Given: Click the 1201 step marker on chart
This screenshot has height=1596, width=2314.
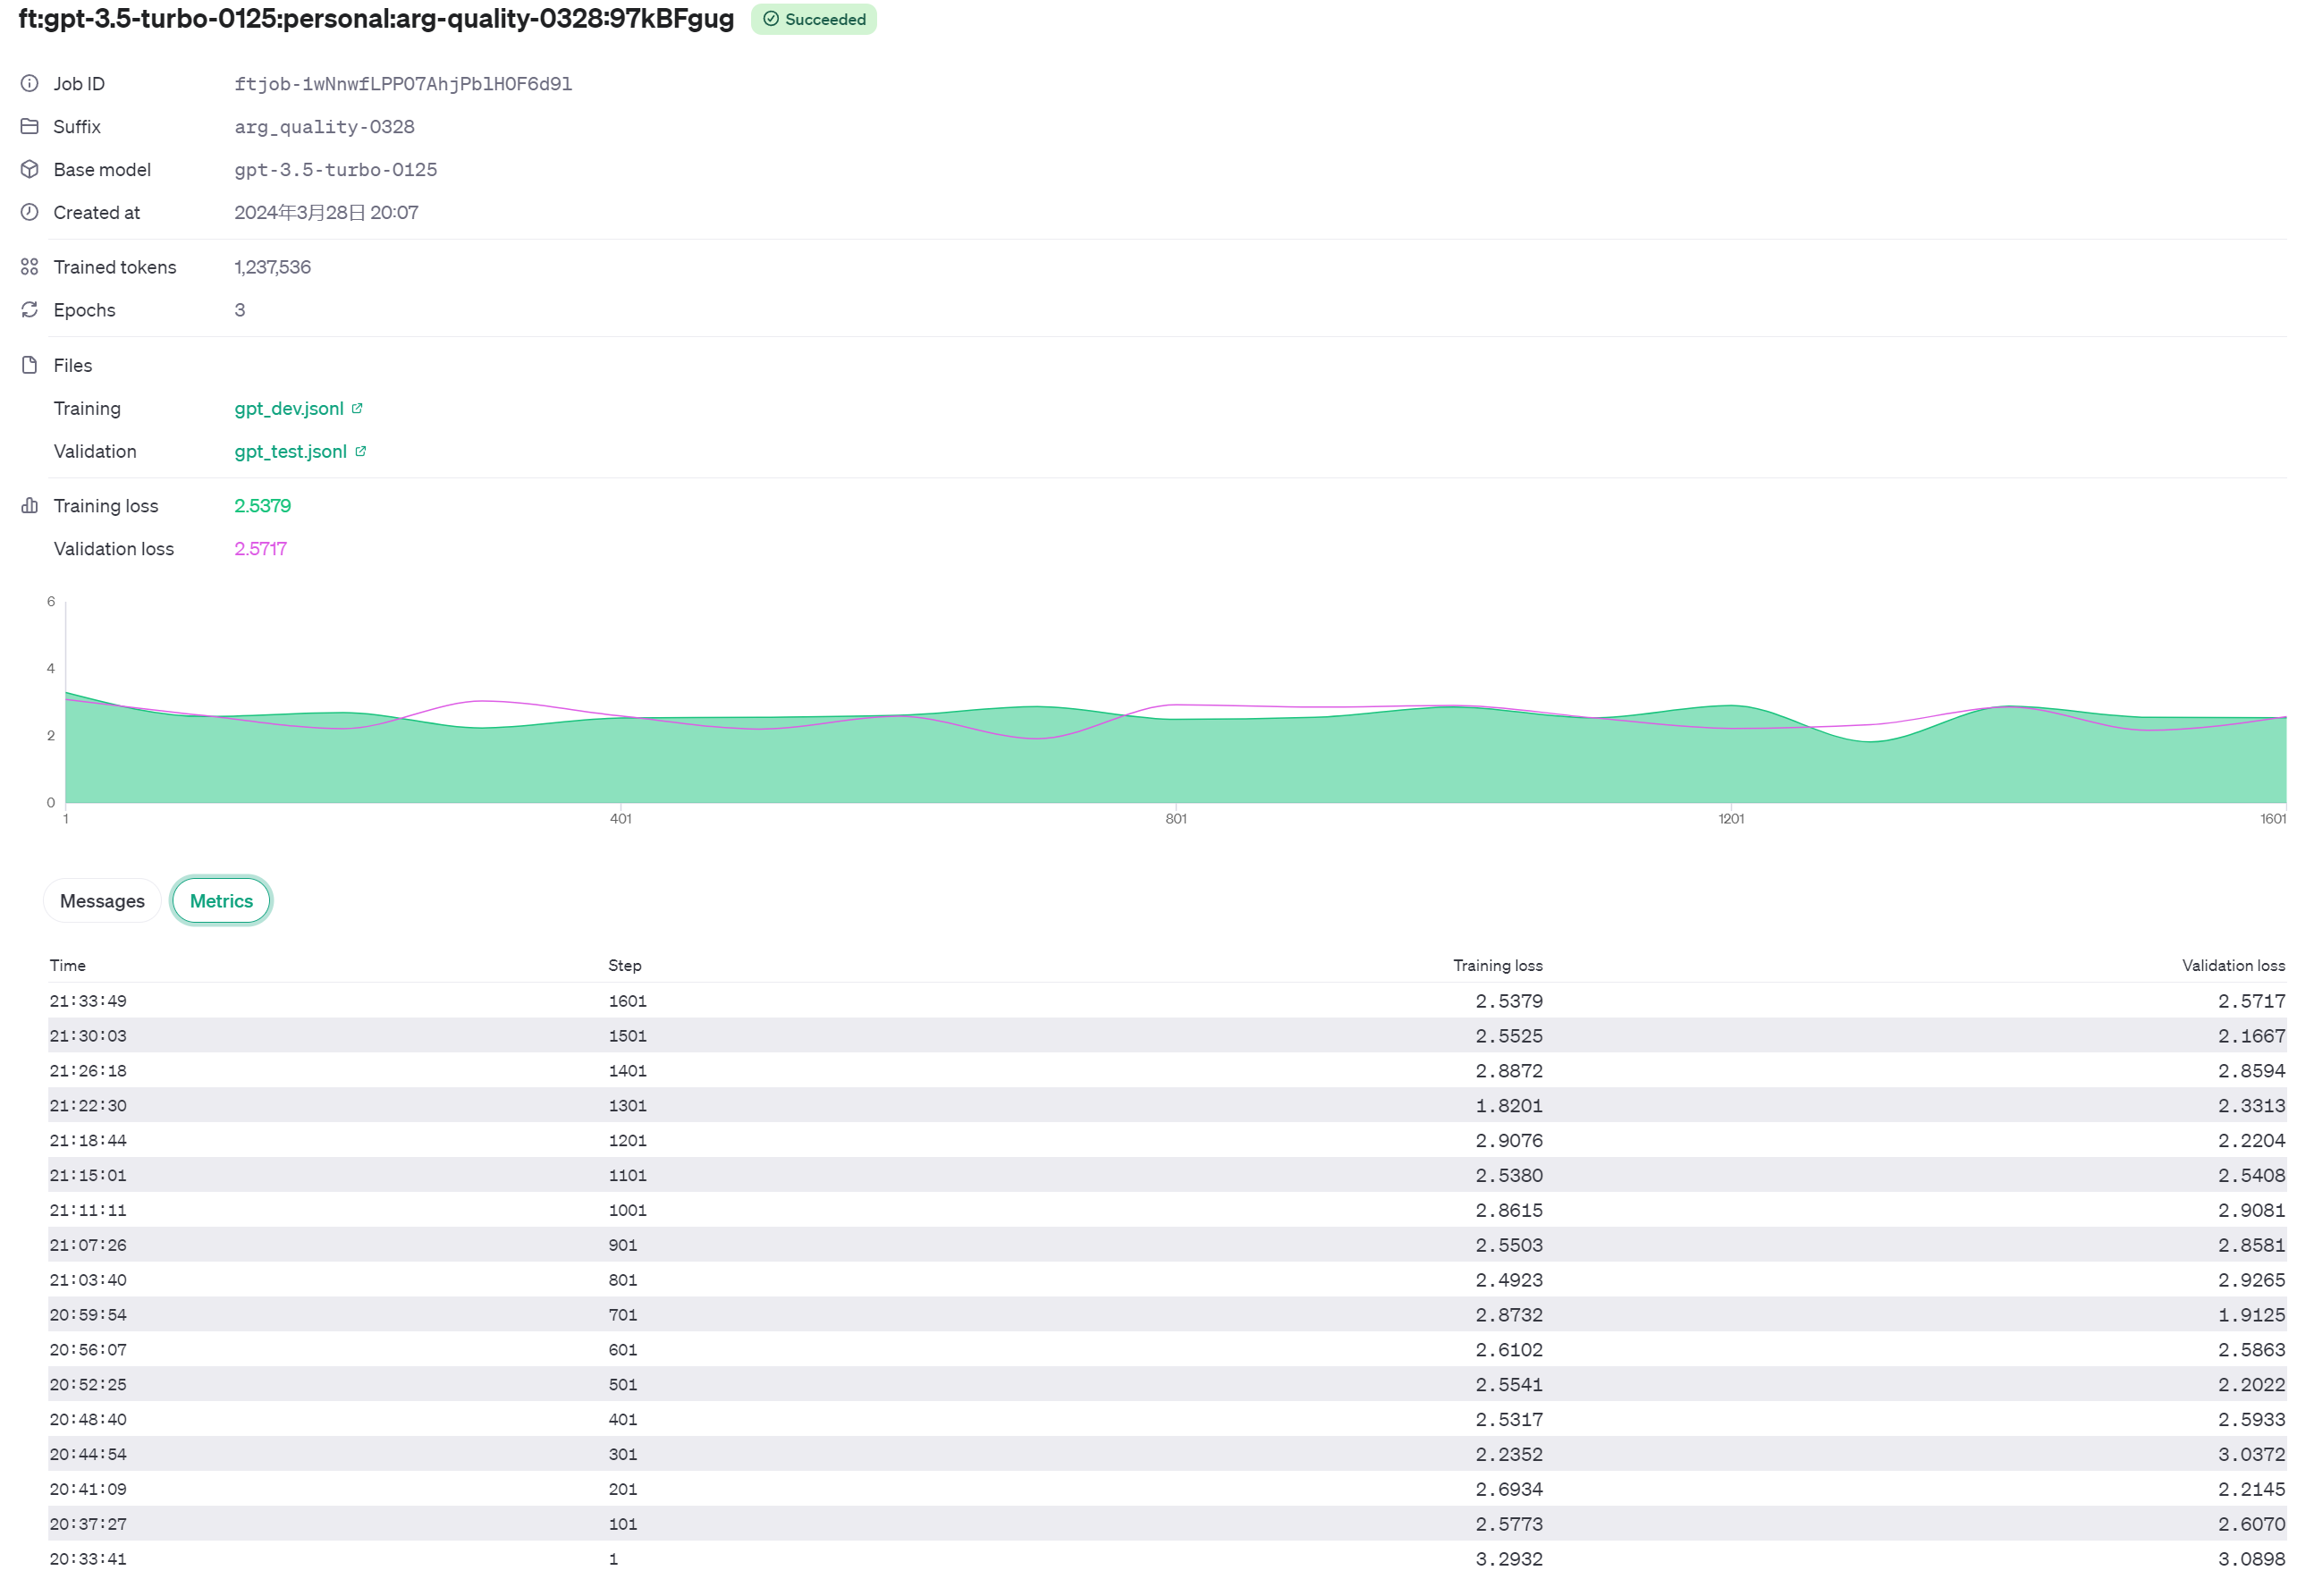Looking at the screenshot, I should (1731, 818).
